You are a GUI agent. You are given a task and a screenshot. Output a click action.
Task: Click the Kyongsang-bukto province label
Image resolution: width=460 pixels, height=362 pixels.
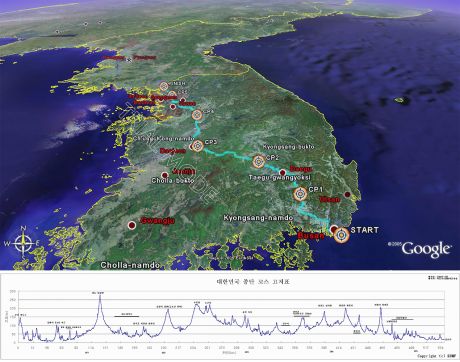289,147
